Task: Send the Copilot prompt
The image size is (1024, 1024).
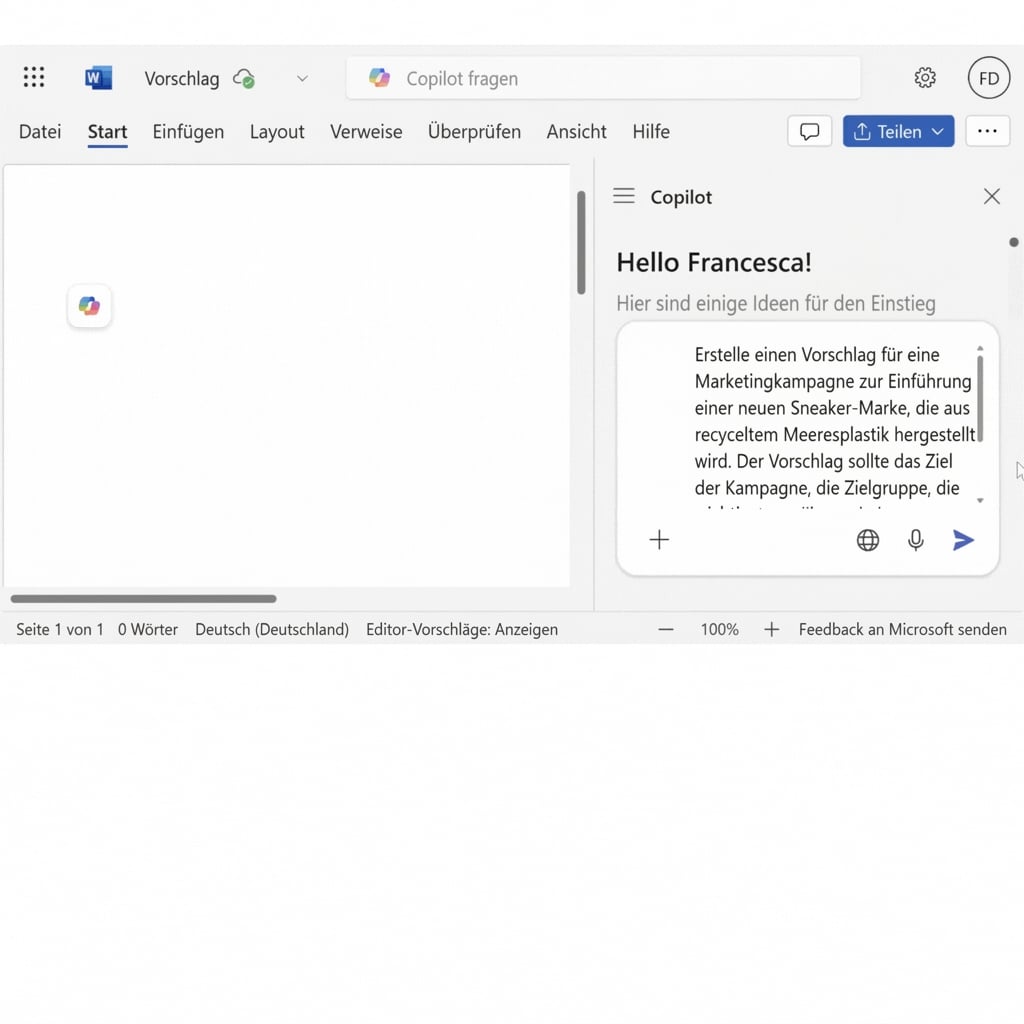Action: click(963, 540)
